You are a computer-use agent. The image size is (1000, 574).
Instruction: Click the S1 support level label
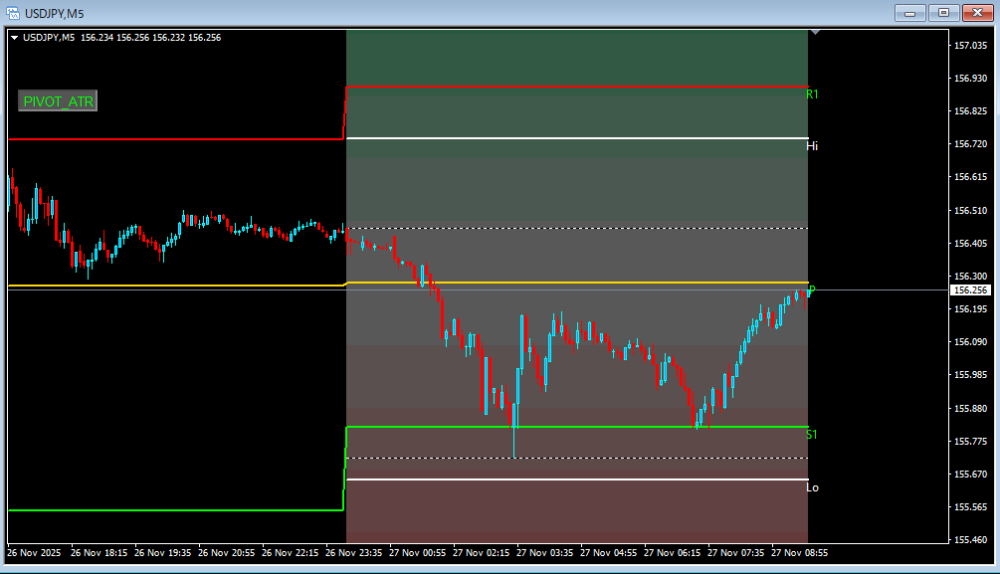click(x=812, y=435)
